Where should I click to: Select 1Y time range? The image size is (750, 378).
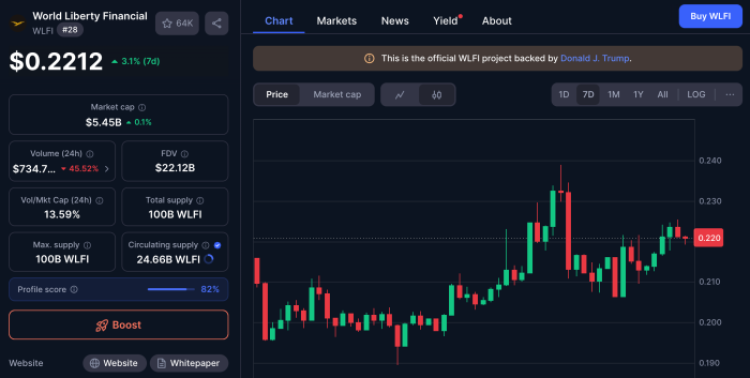639,95
